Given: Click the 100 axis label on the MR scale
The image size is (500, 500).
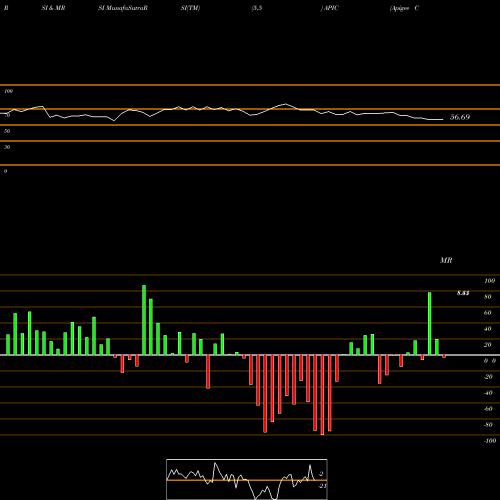Looking at the screenshot, I should tap(490, 281).
